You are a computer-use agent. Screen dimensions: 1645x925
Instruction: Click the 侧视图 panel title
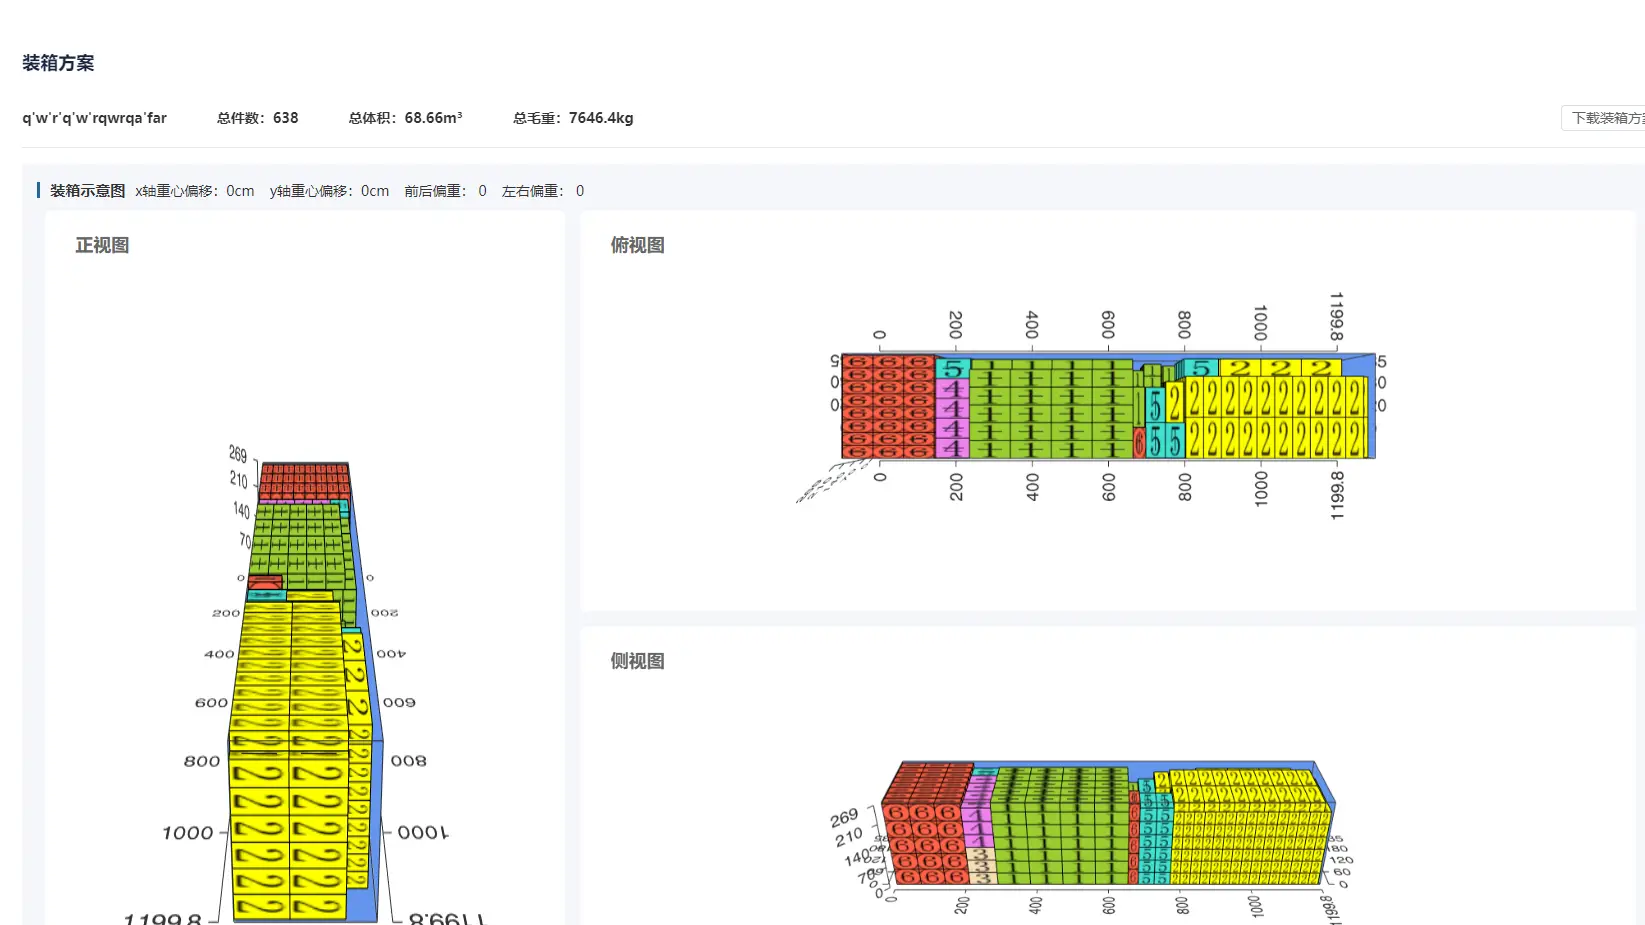point(637,661)
